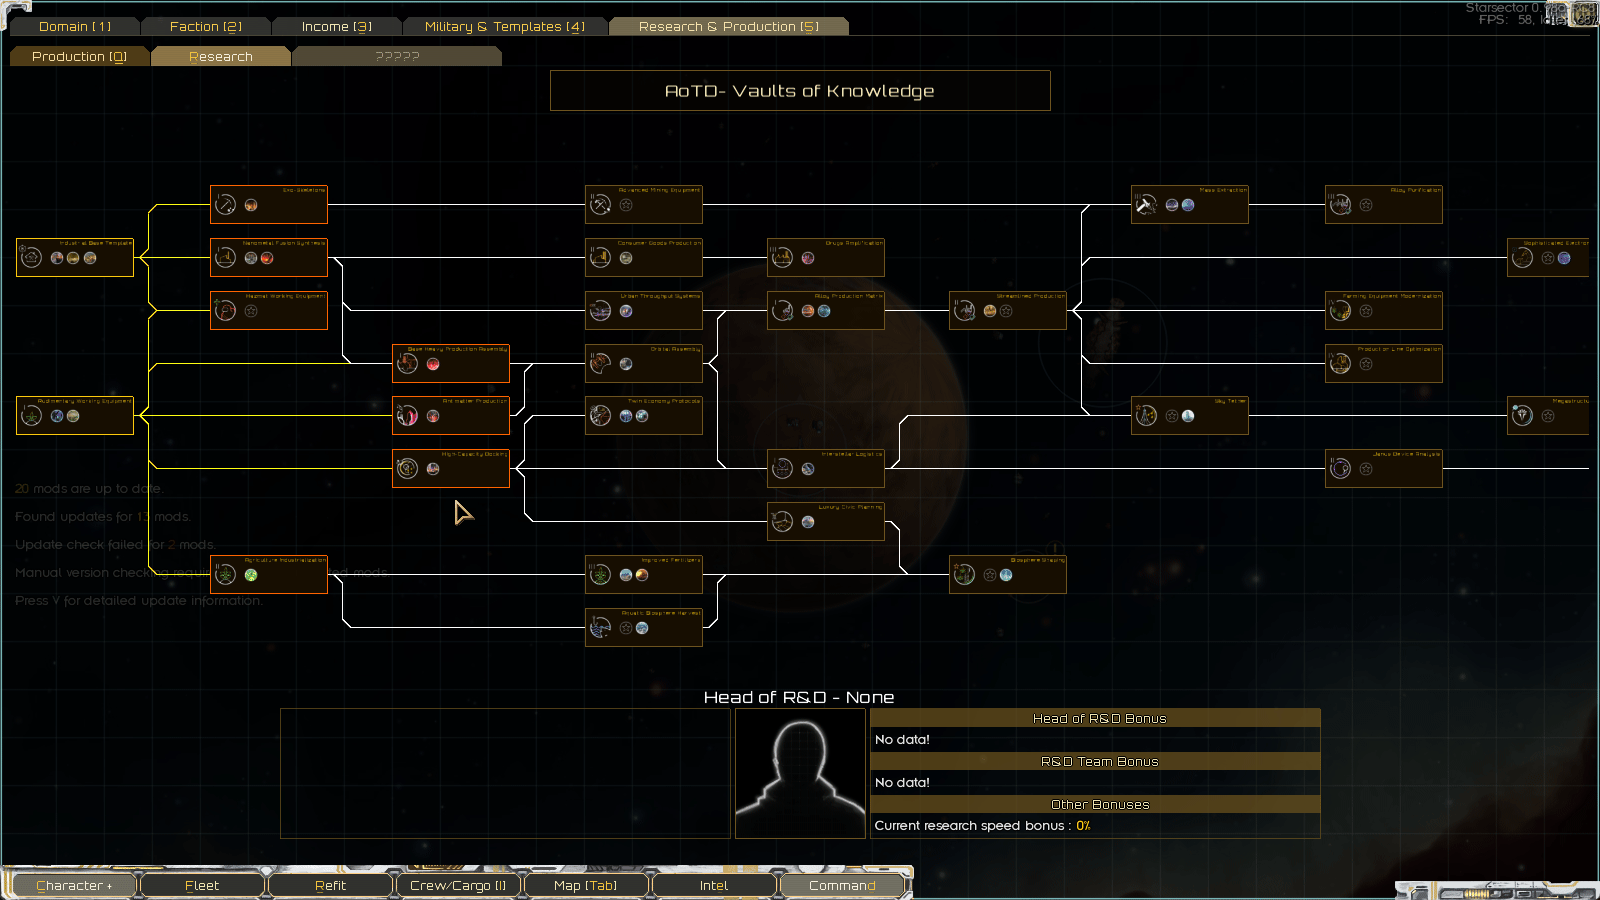The image size is (1600, 900).
Task: Open the Hazmat Working Equipment node icon
Action: (226, 311)
